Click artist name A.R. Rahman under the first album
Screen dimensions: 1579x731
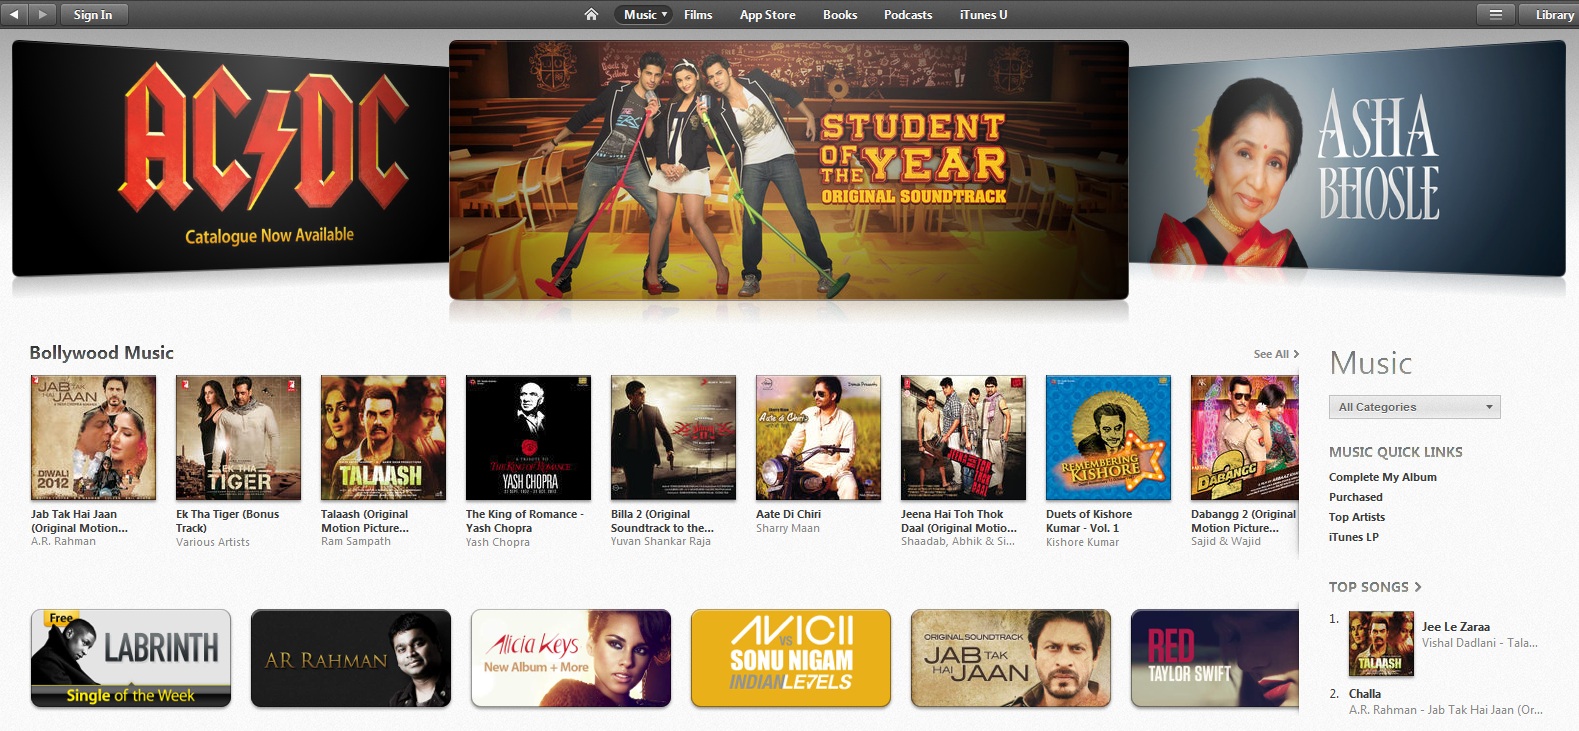(63, 541)
